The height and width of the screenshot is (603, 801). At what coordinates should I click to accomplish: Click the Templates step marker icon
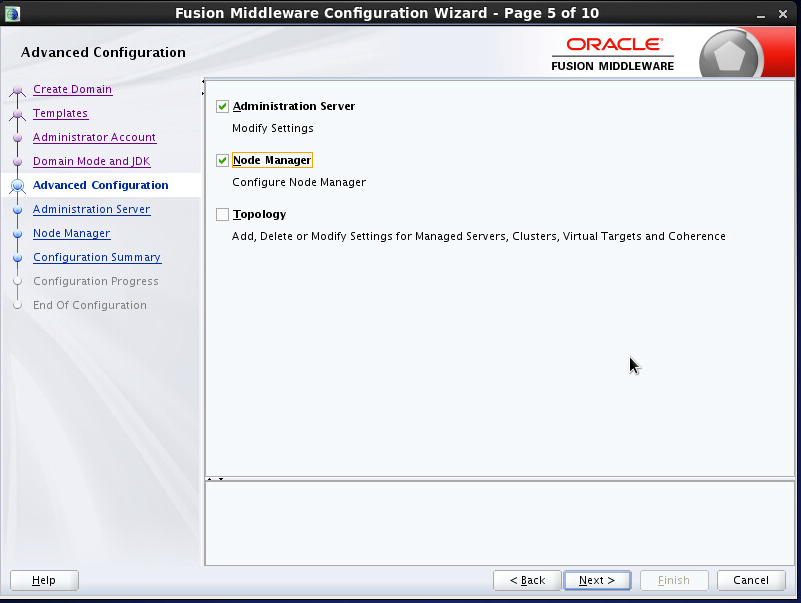(17, 115)
